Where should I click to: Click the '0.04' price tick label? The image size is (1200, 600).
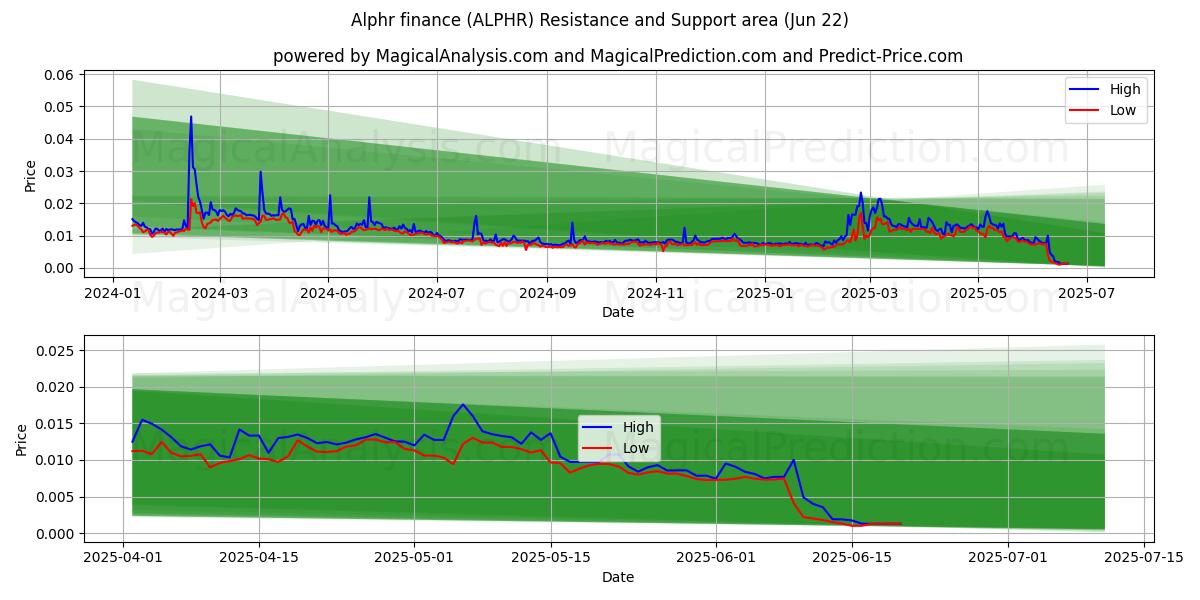[61, 139]
